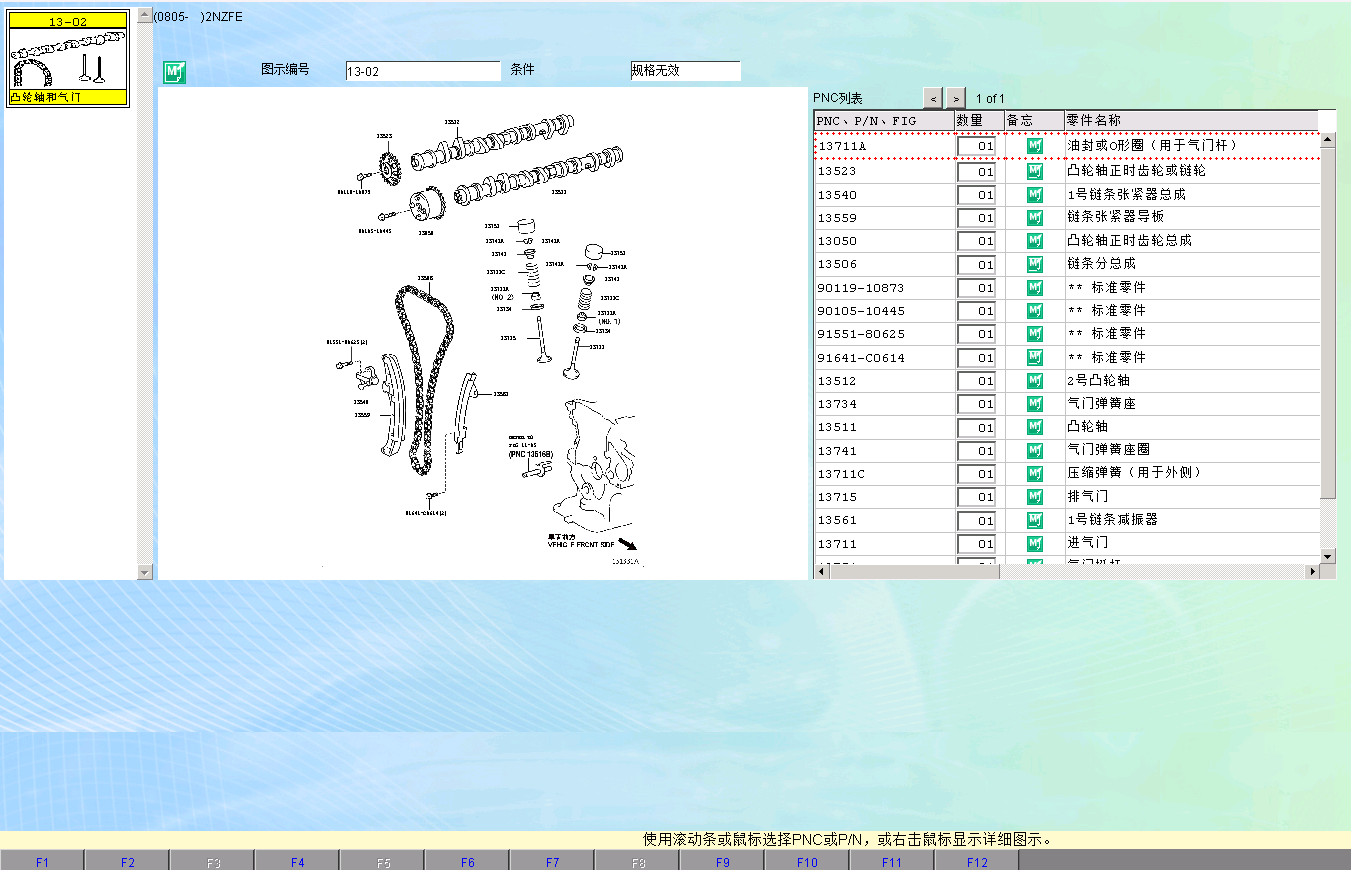Viewport: 1351px width, 870px height.
Task: Open the remarks icon for row 13512
Action: tap(1035, 381)
